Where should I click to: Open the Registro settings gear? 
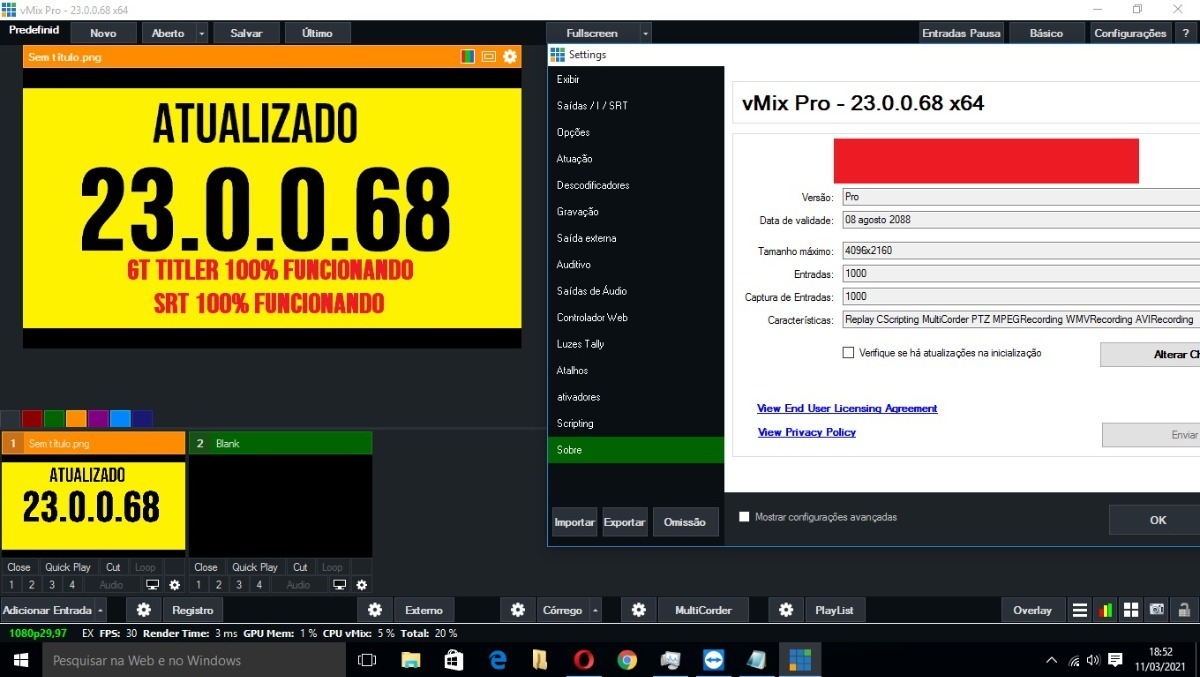coord(144,610)
